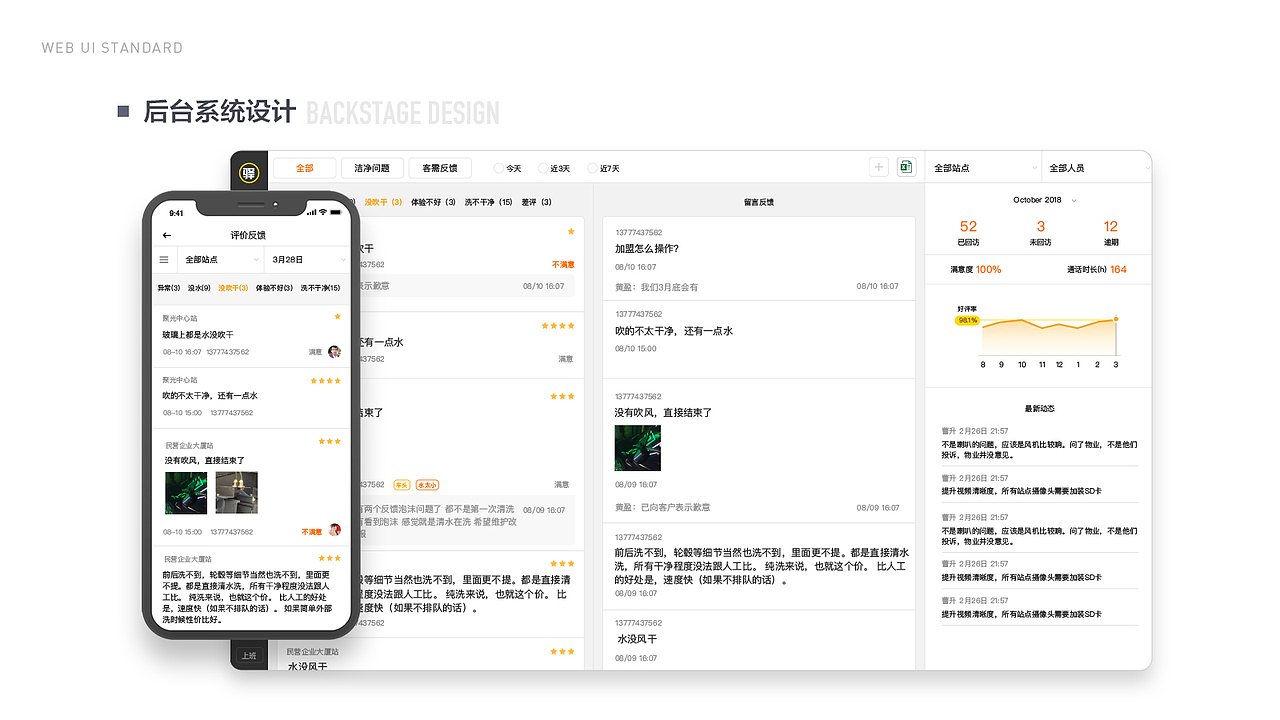Click the 留言反馈 column header
The height and width of the screenshot is (720, 1280).
point(759,202)
